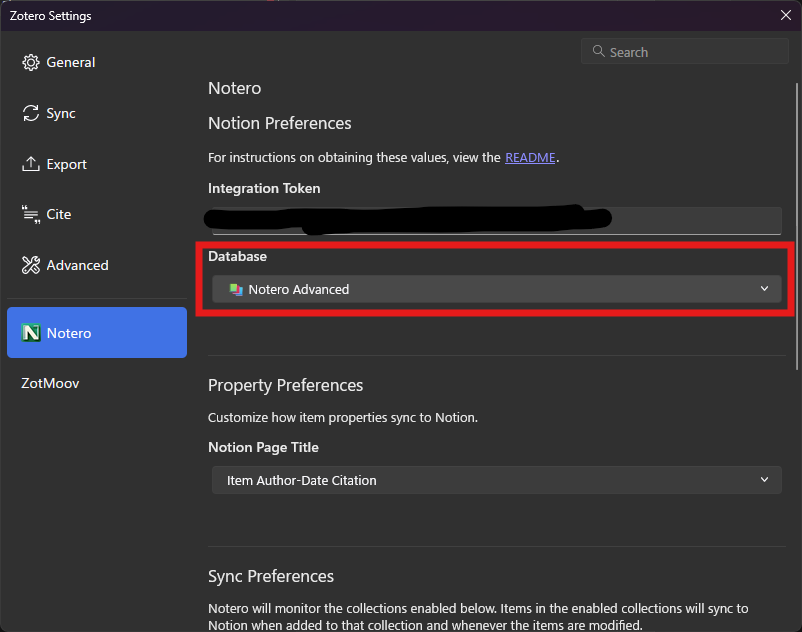Click the vertical scrollbar on the right
The image size is (802, 632).
click(796, 200)
